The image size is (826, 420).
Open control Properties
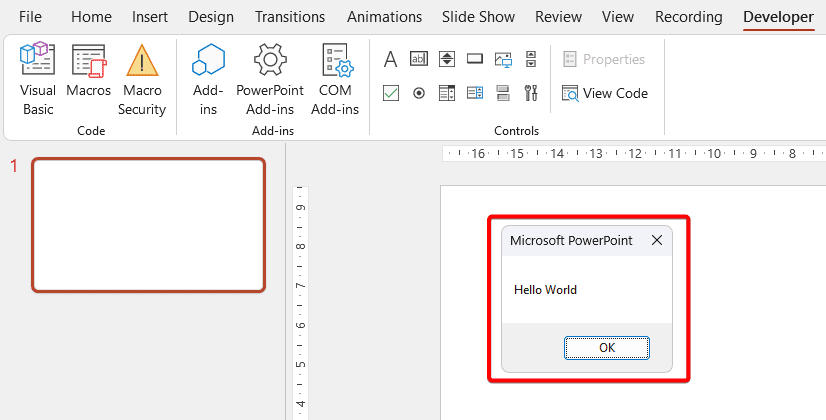(x=604, y=59)
